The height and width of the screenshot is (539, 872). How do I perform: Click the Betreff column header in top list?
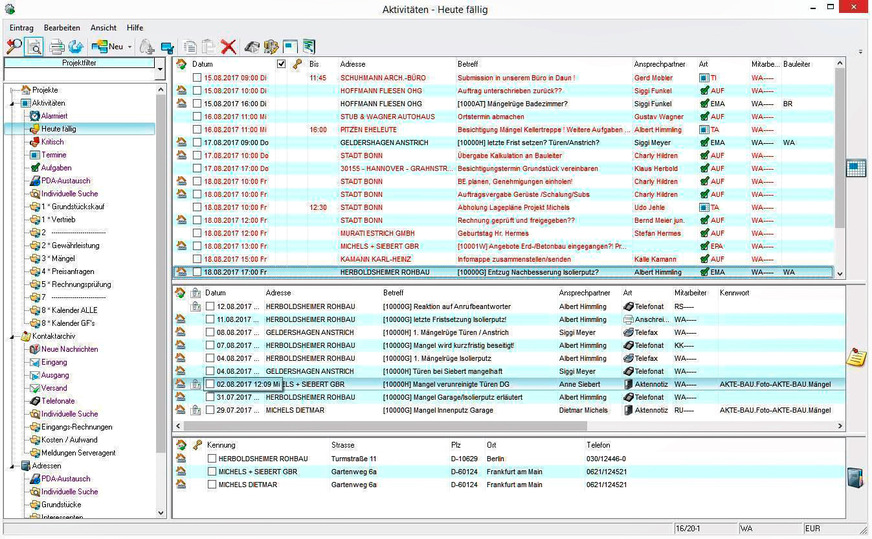(468, 64)
